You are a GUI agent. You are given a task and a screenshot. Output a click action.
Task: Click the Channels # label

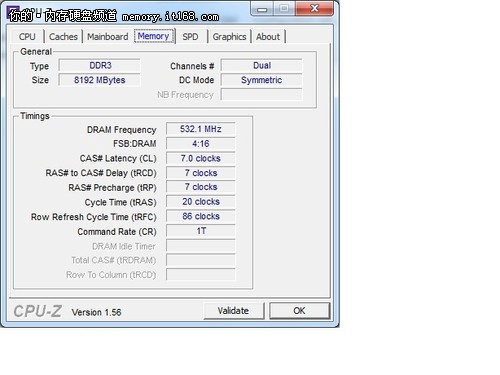[x=192, y=66]
